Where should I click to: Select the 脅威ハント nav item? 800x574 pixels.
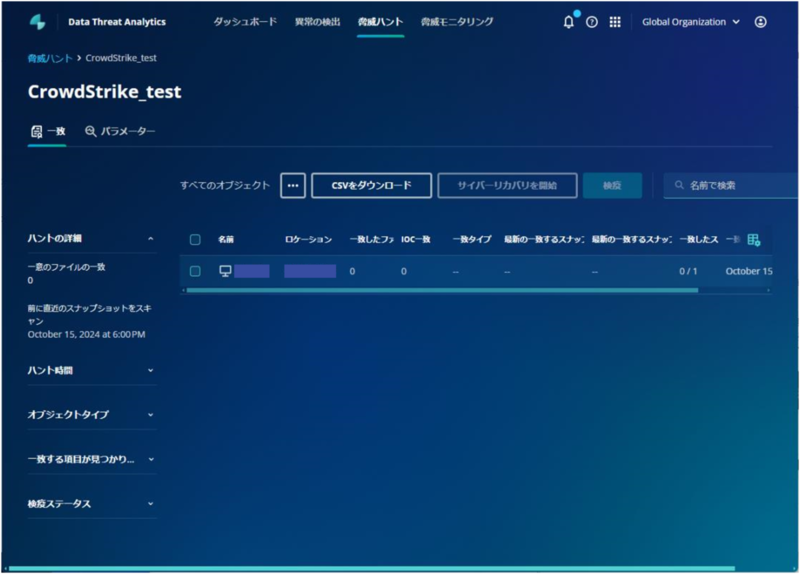(381, 22)
